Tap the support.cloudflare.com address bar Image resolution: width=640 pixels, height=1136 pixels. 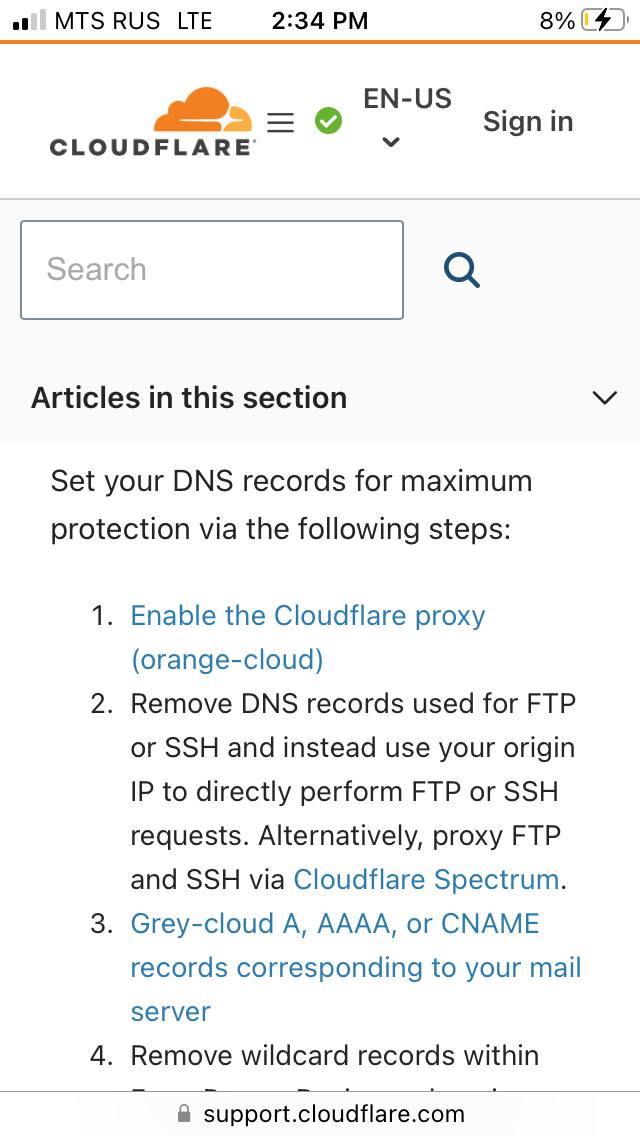(x=333, y=1114)
